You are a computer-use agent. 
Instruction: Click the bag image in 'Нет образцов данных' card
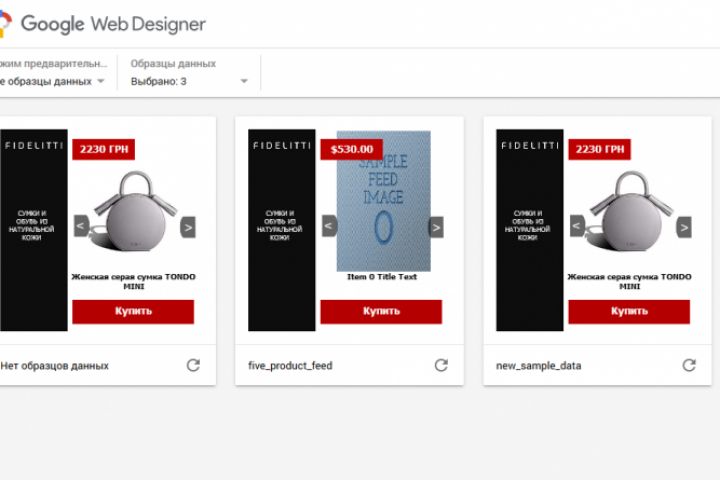point(133,211)
